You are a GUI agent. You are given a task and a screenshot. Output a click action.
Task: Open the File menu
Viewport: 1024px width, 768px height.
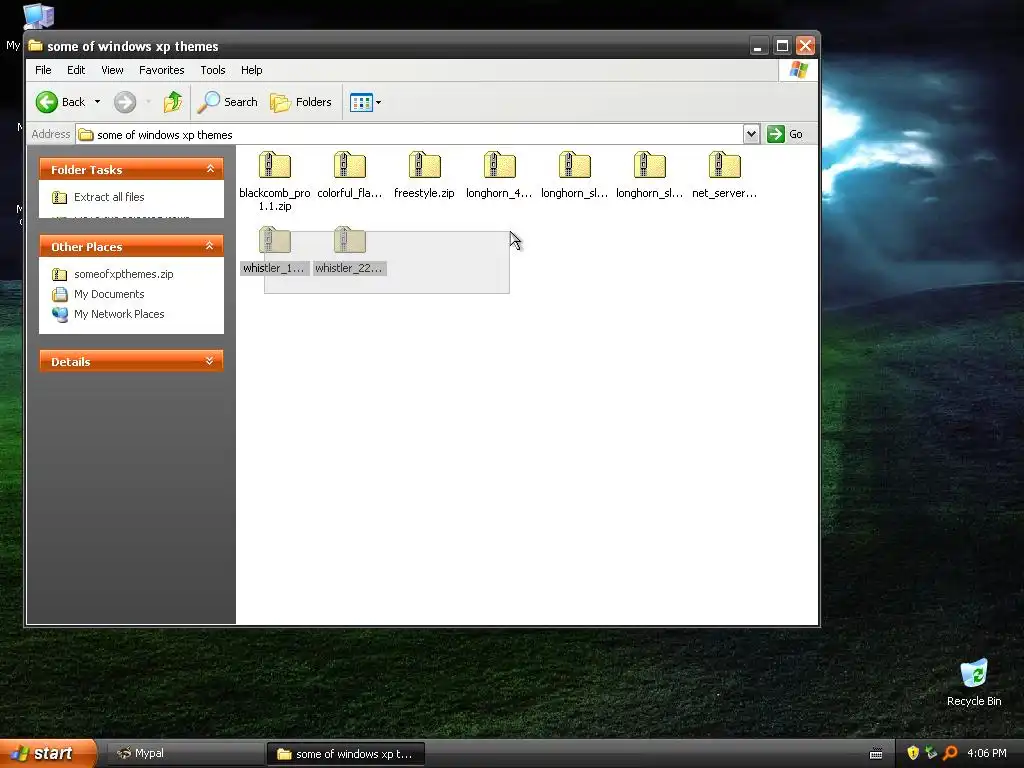(43, 70)
